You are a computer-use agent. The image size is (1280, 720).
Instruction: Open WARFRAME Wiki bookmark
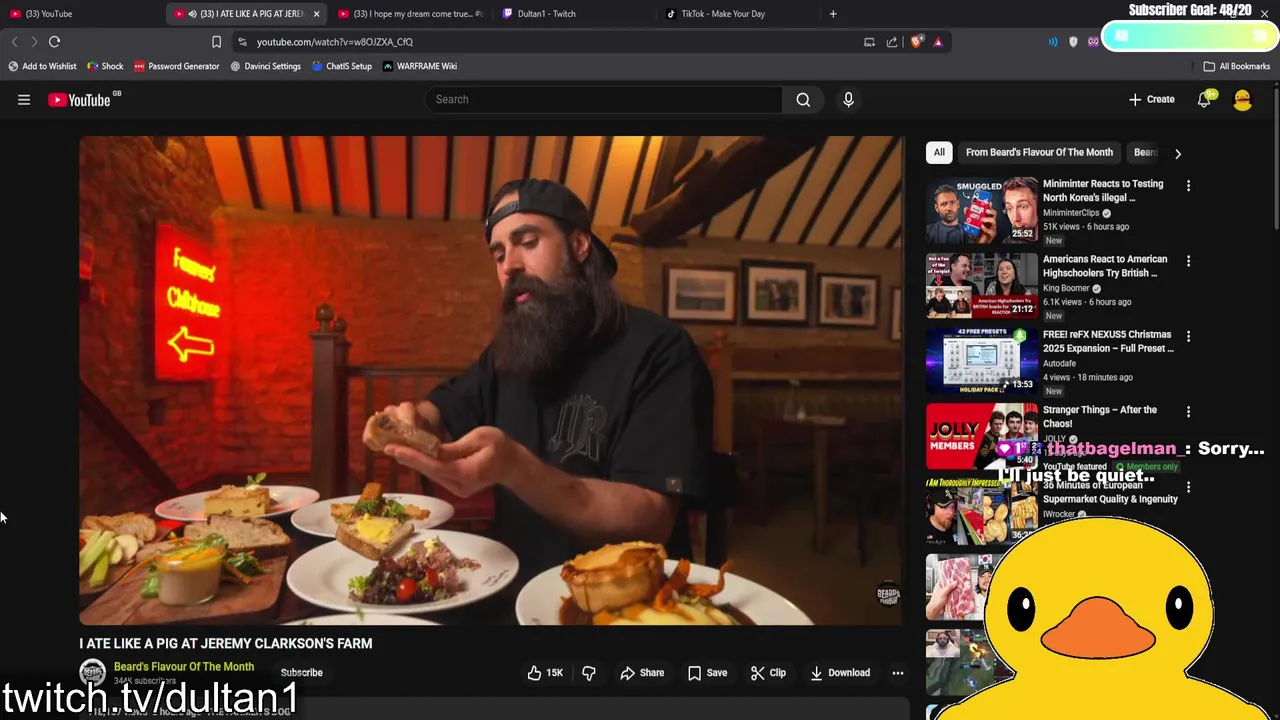coord(419,66)
